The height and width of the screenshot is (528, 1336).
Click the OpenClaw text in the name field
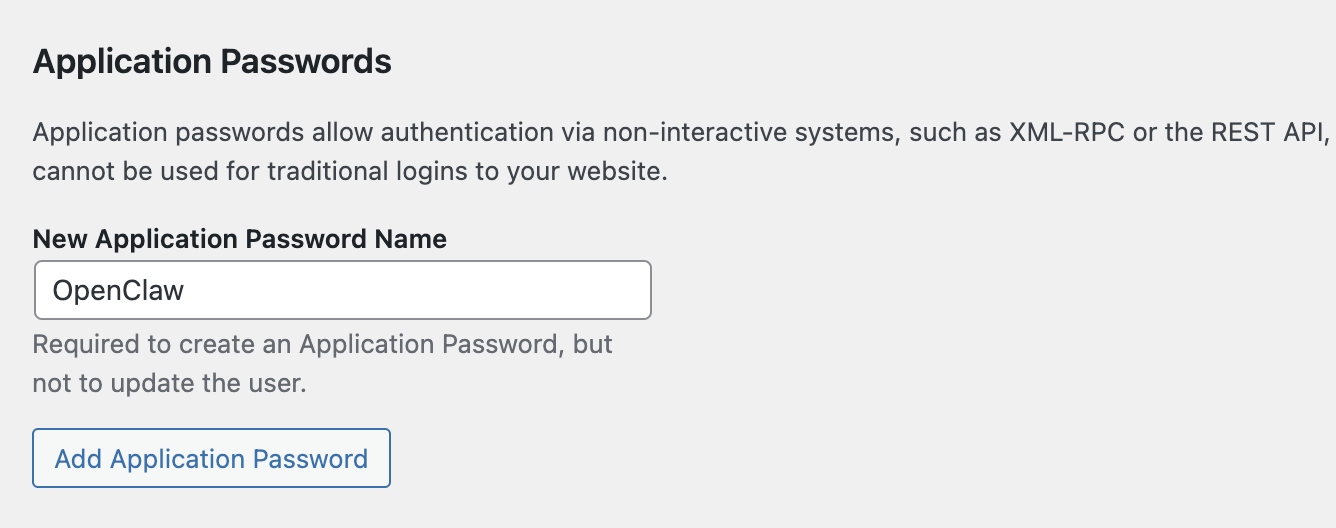pos(119,291)
